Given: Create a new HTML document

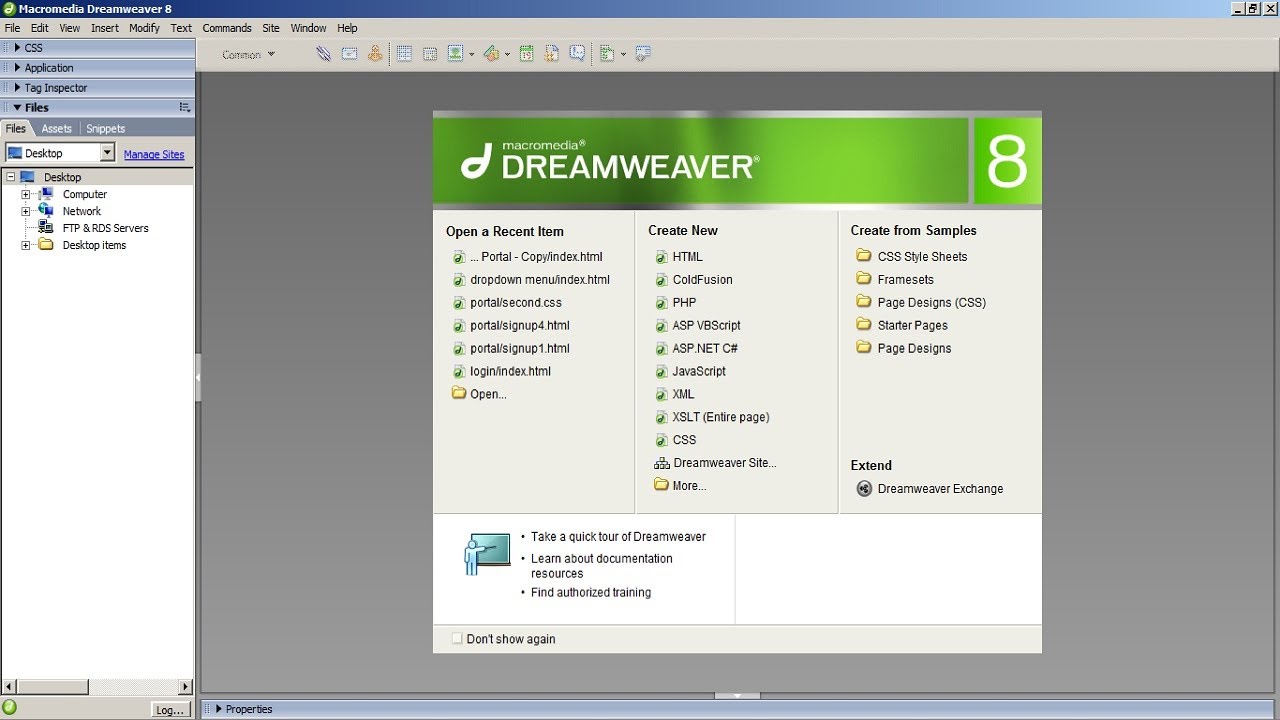Looking at the screenshot, I should [687, 257].
